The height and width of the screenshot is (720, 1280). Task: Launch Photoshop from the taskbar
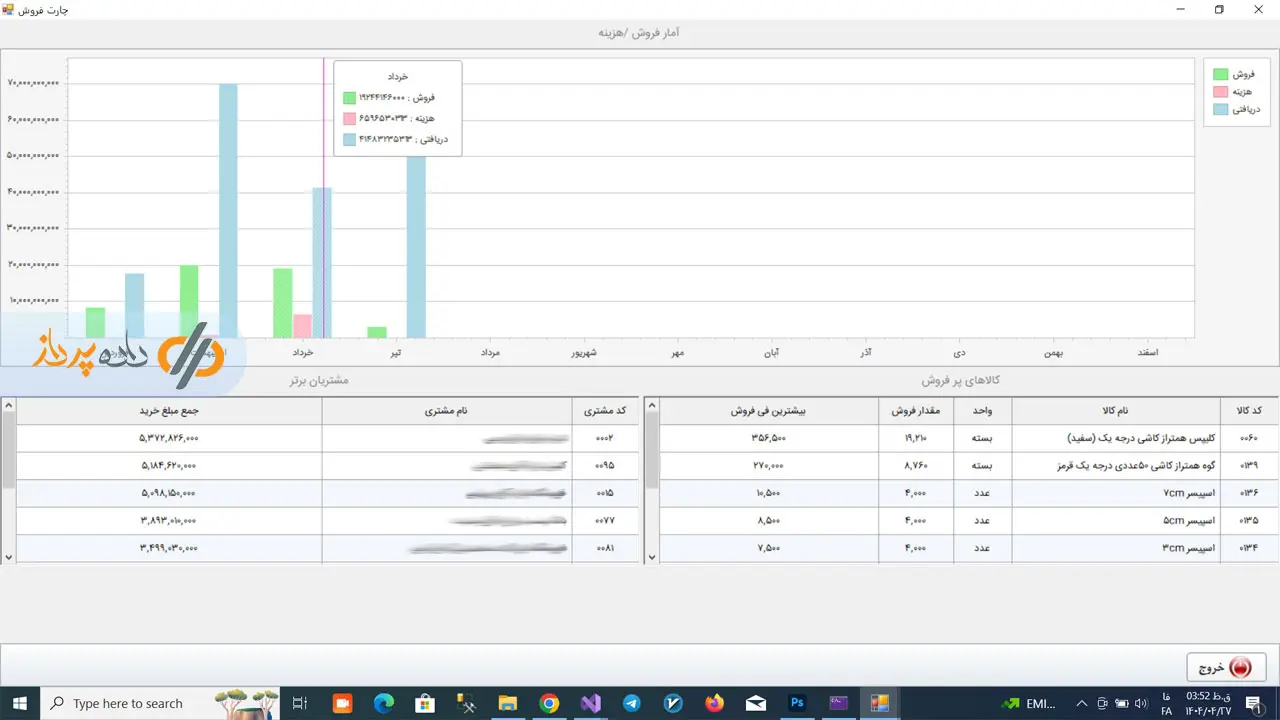797,704
